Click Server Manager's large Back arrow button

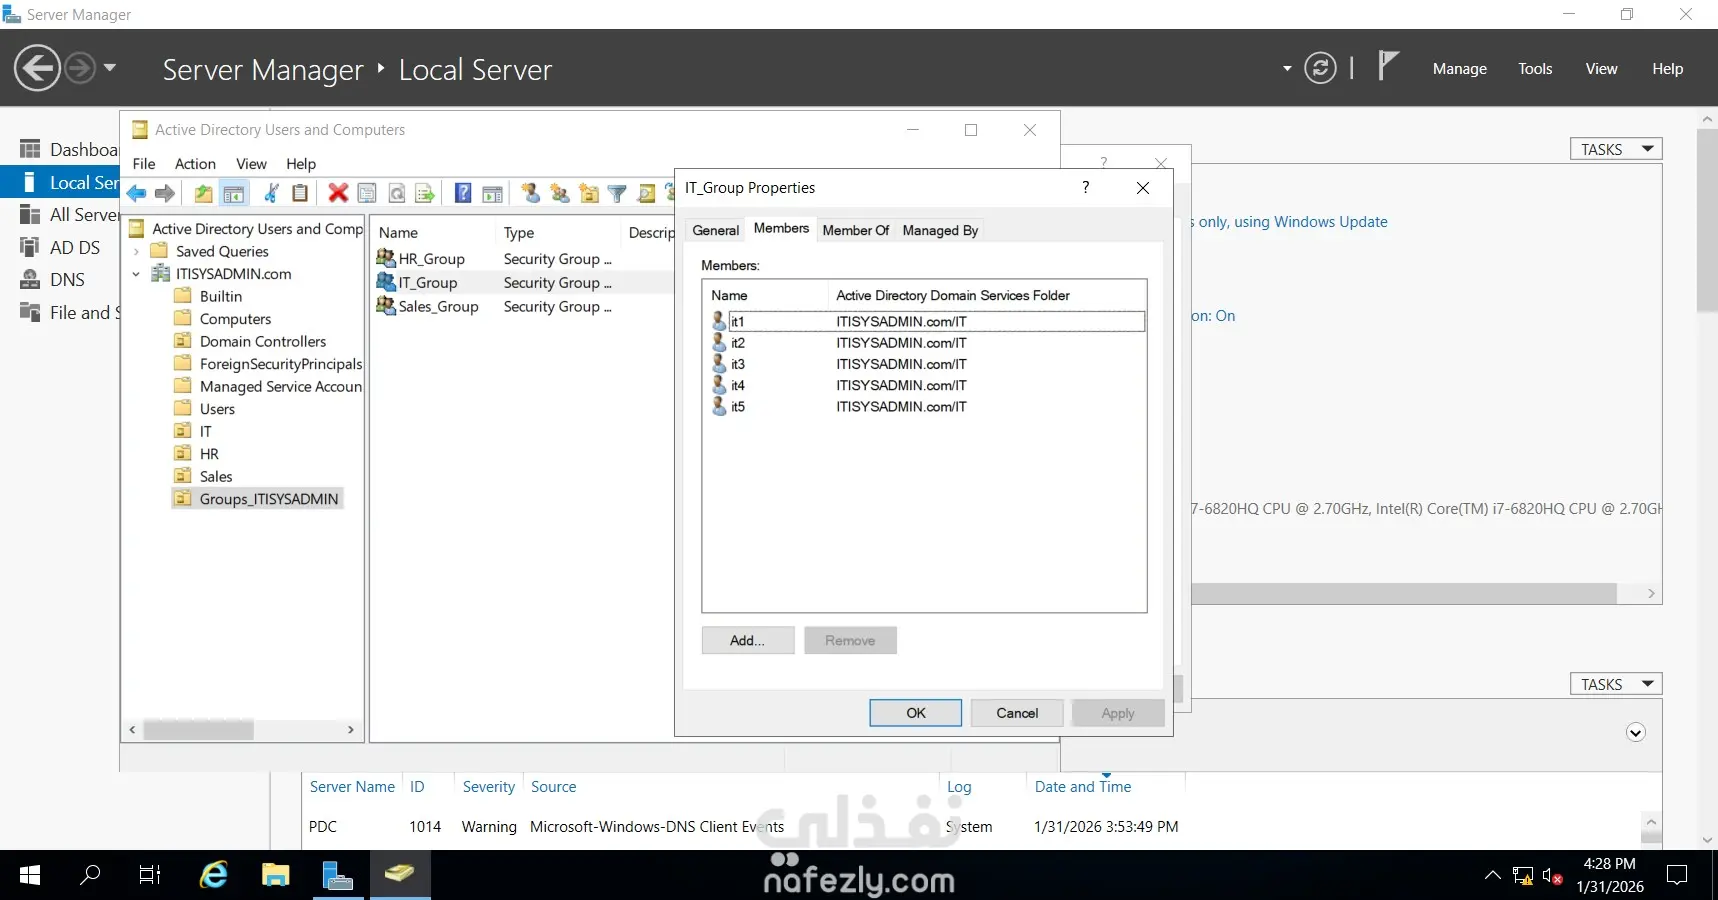[x=38, y=69]
